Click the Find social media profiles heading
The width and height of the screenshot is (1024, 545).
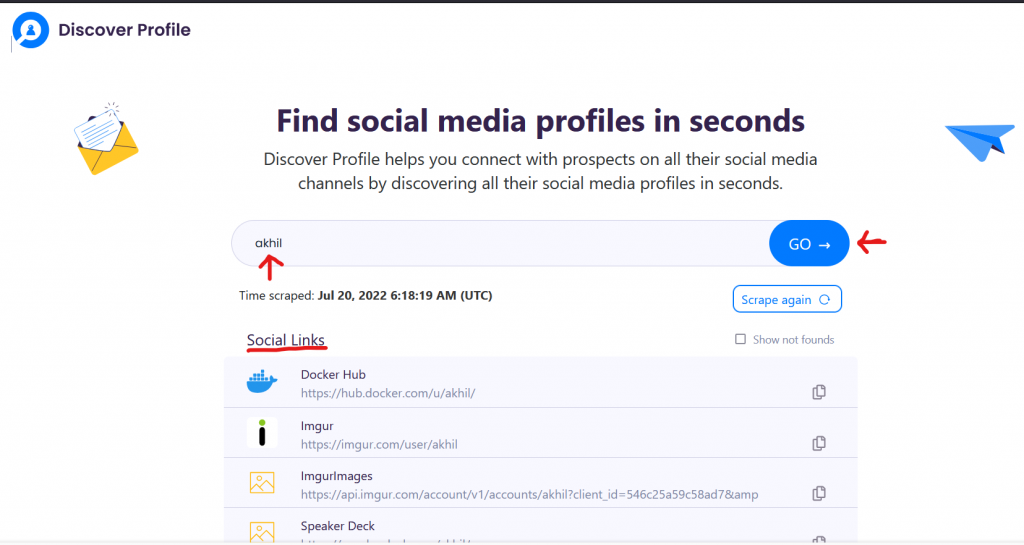(x=541, y=121)
